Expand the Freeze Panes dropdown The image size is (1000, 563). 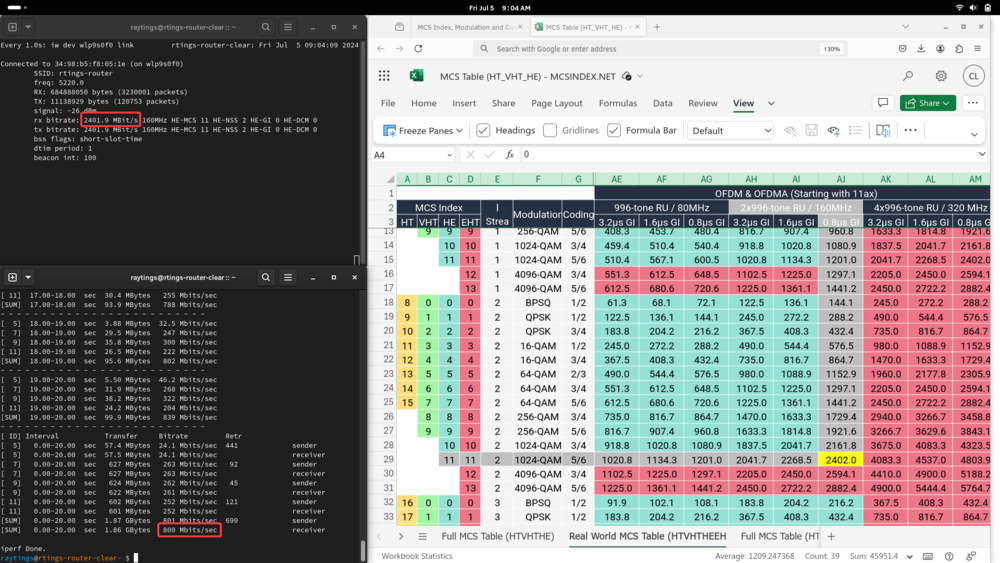459,131
